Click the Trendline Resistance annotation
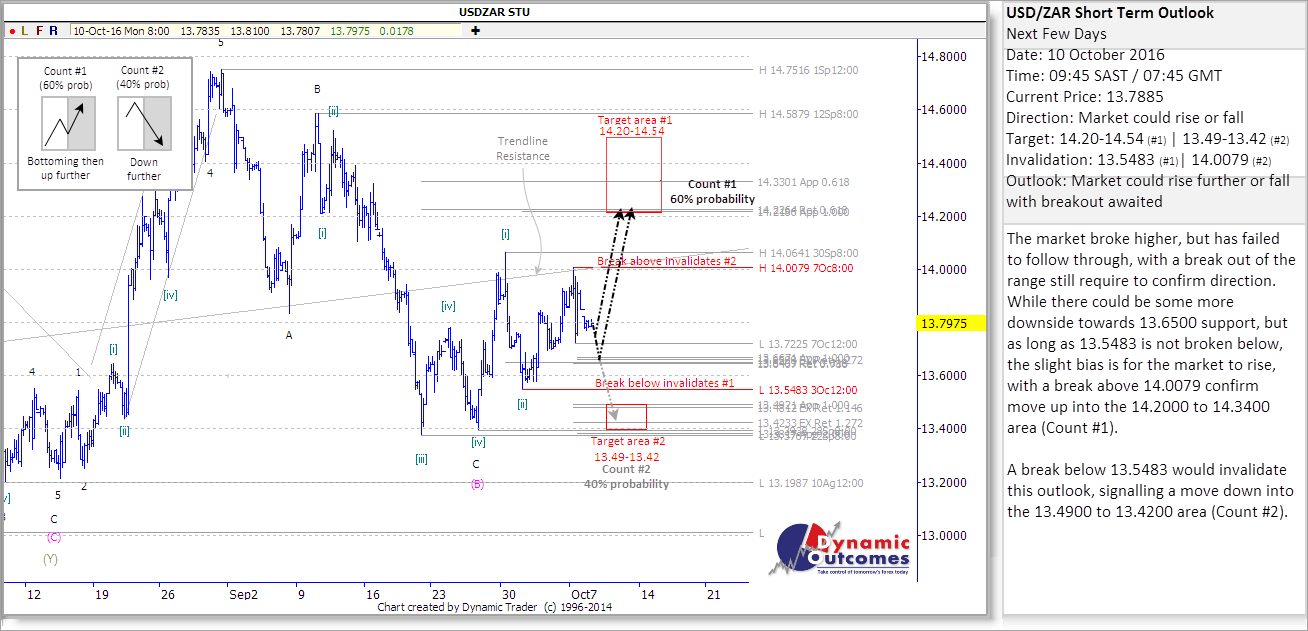1308x631 pixels. point(523,149)
